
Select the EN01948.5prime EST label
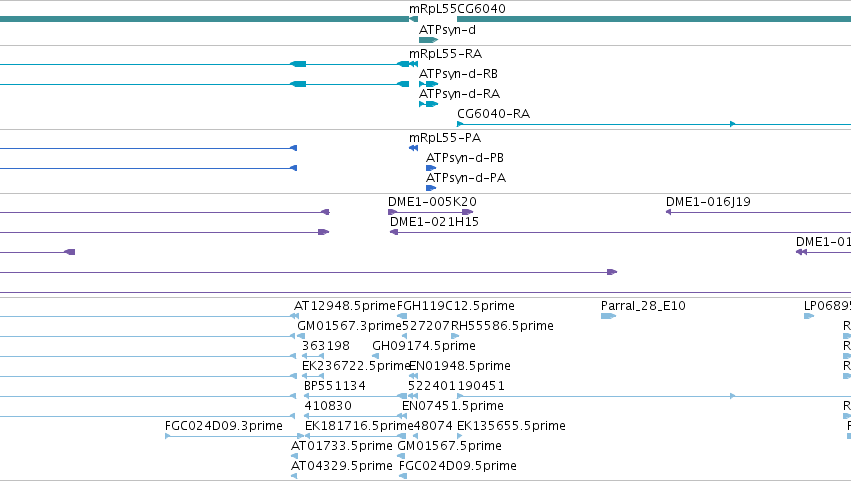(x=460, y=366)
